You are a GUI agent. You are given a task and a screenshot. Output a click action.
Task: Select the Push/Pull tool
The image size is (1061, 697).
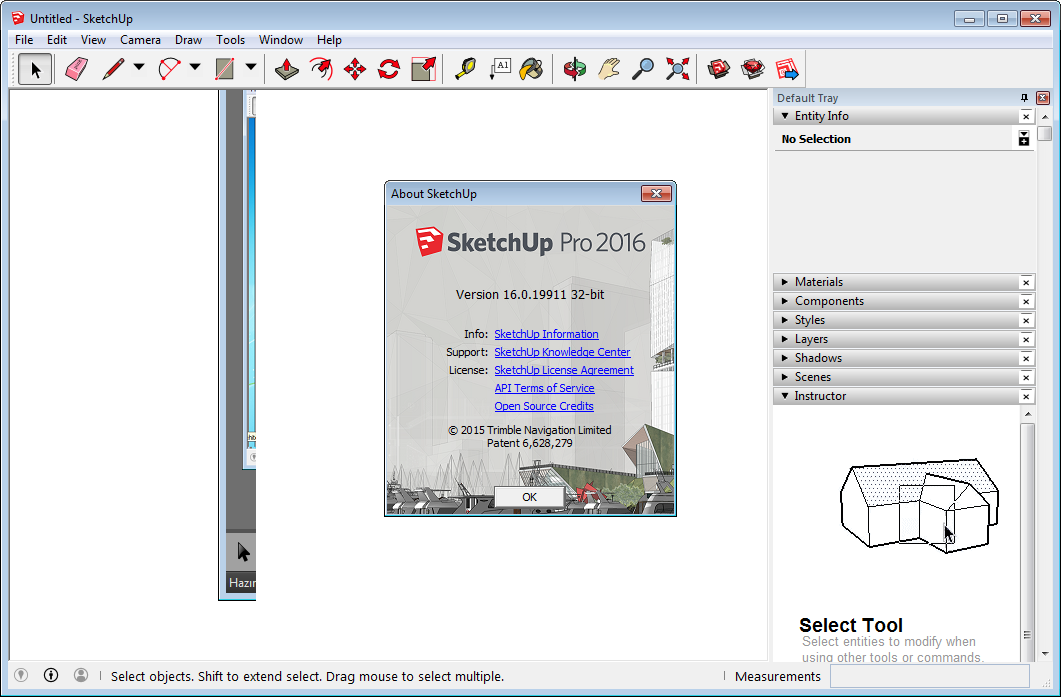tap(287, 69)
